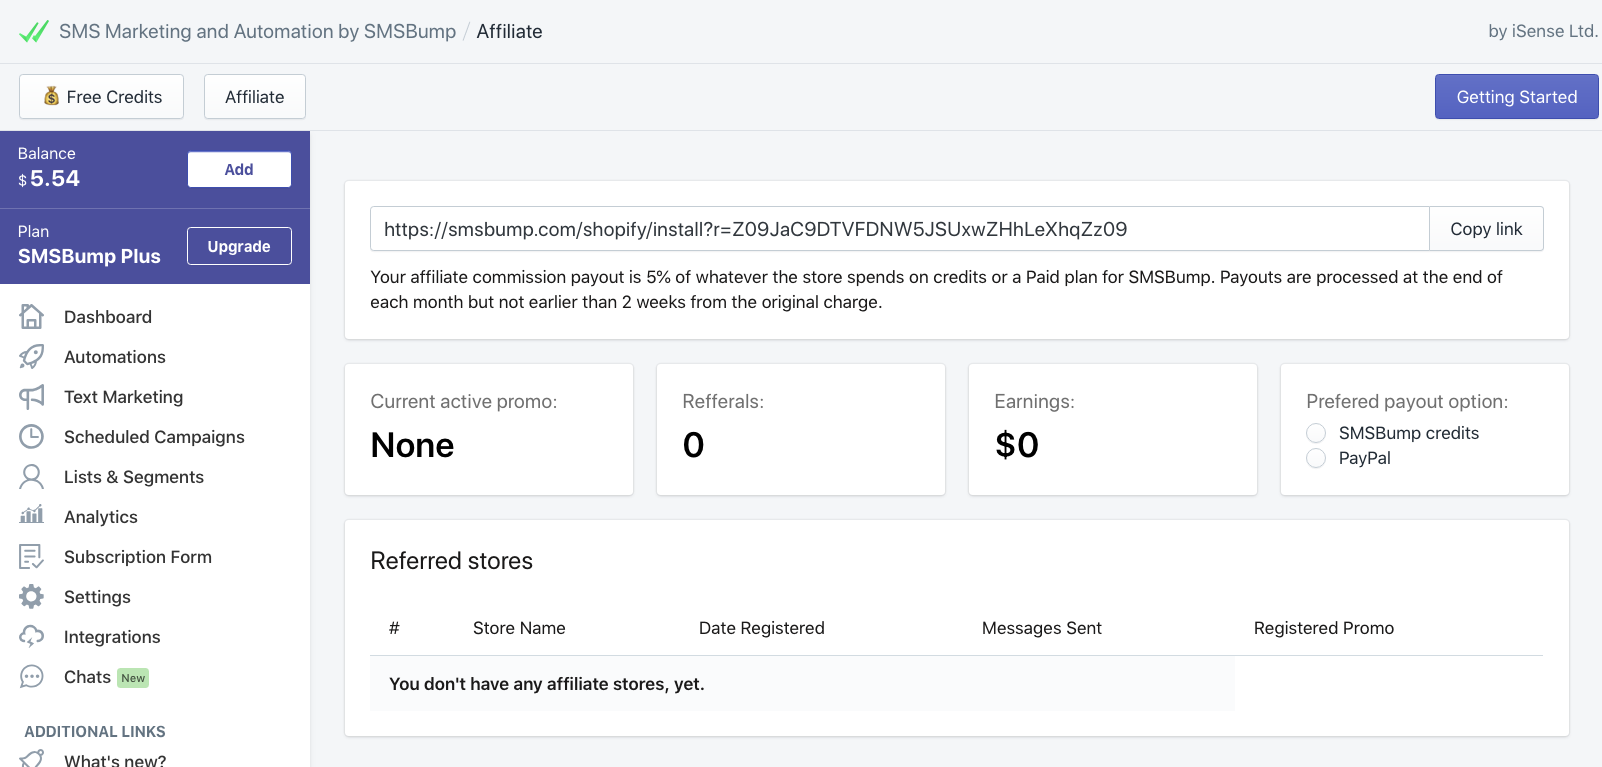The image size is (1602, 767).
Task: Click the $5.54 balance amount
Action: [49, 179]
